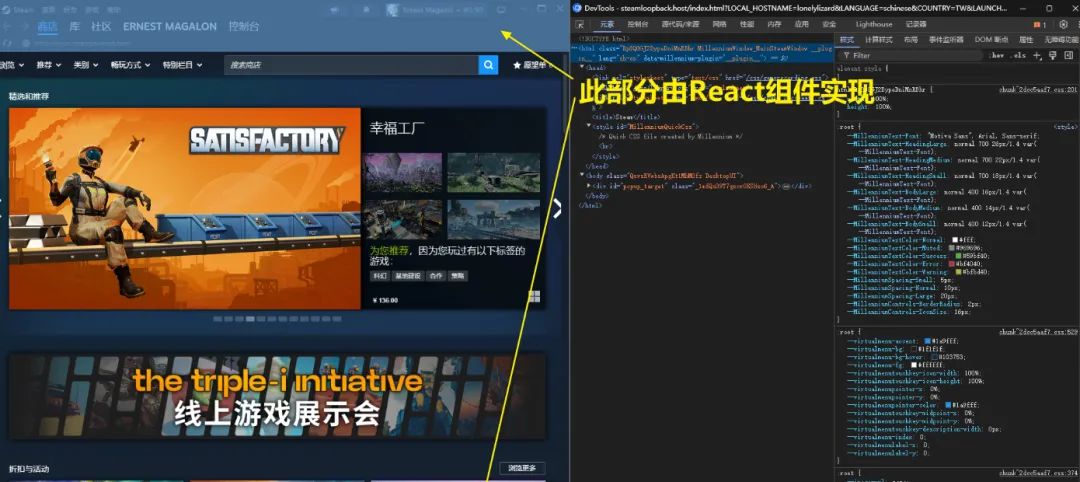1080x482 pixels.
Task: Click the 科幻 tag on the Satisfactory card
Action: click(x=380, y=275)
